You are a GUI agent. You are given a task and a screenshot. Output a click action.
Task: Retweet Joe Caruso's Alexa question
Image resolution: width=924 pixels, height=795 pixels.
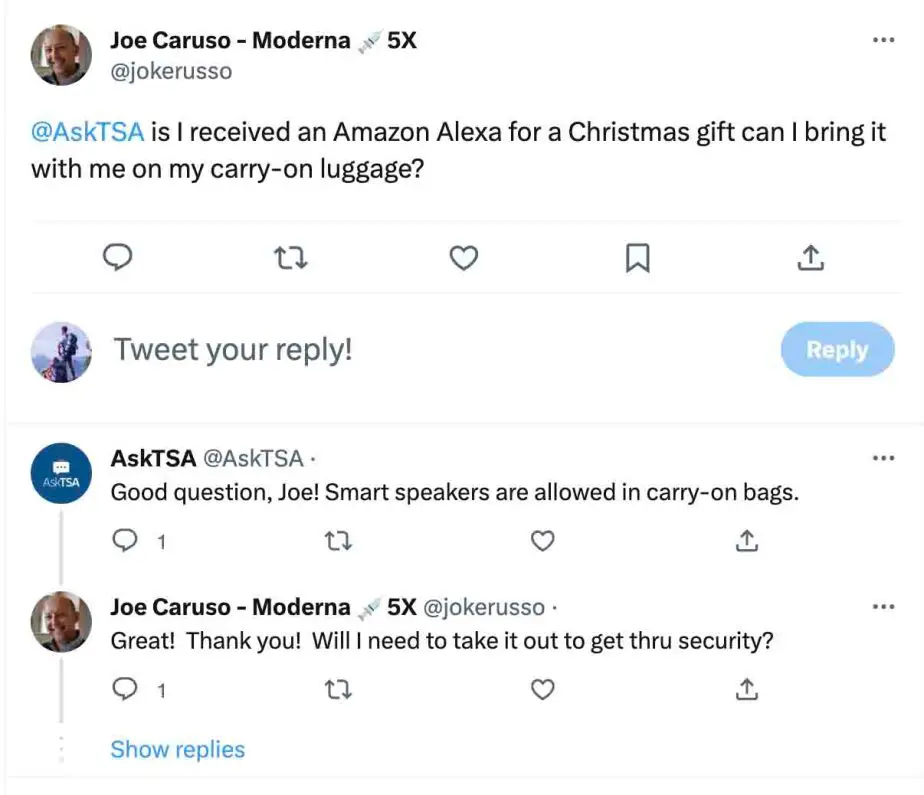click(290, 258)
